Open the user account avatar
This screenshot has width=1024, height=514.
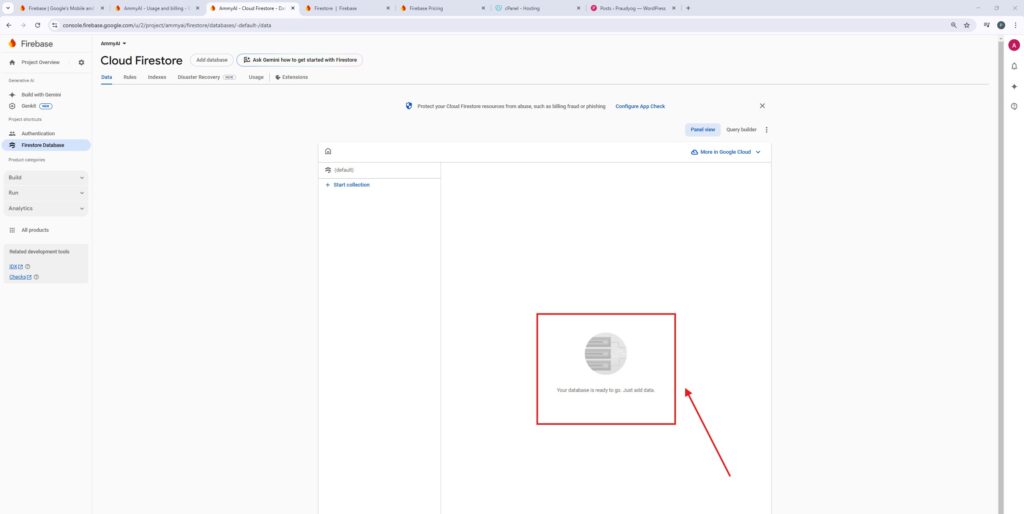click(x=1014, y=45)
